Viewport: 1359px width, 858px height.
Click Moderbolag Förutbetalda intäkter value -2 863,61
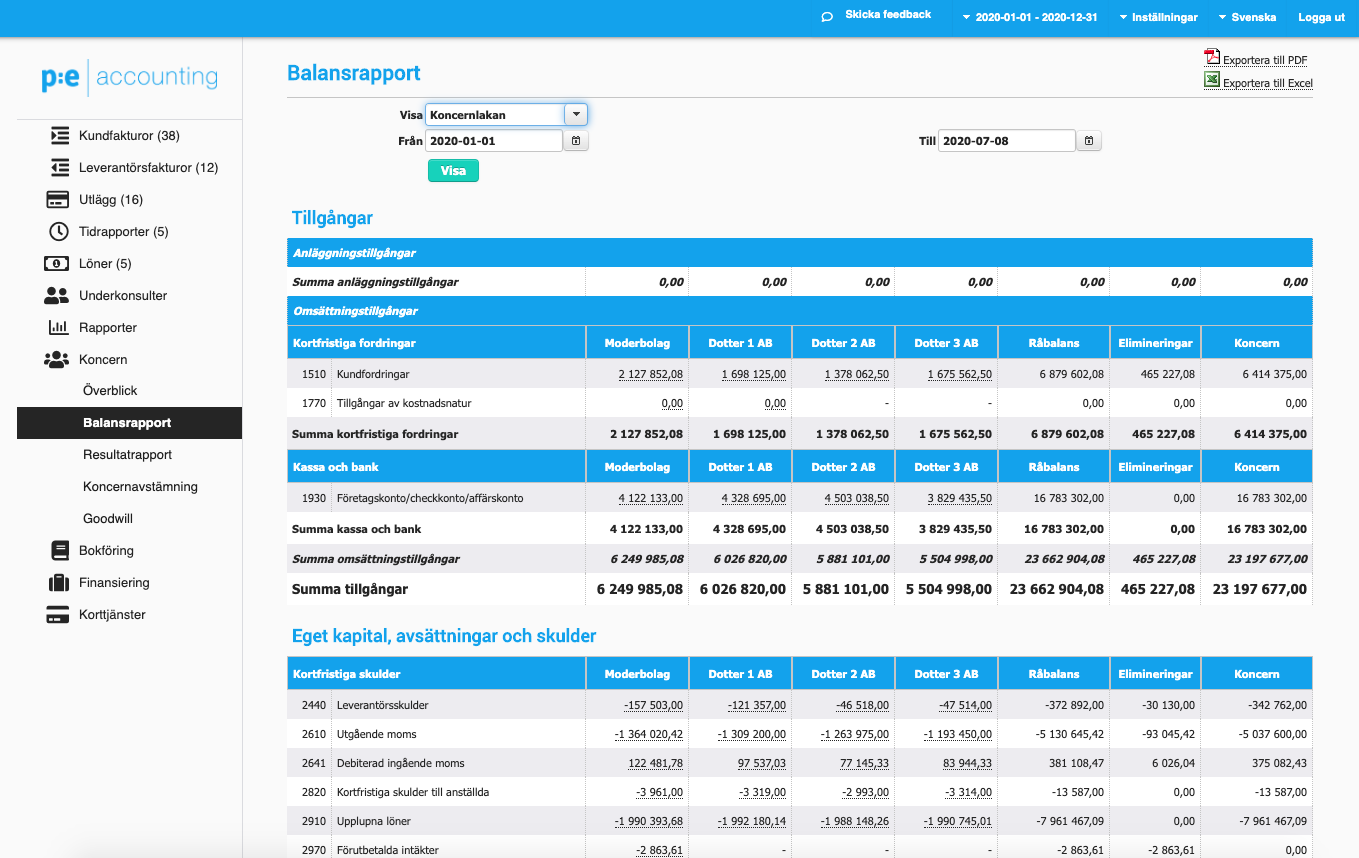(x=659, y=850)
